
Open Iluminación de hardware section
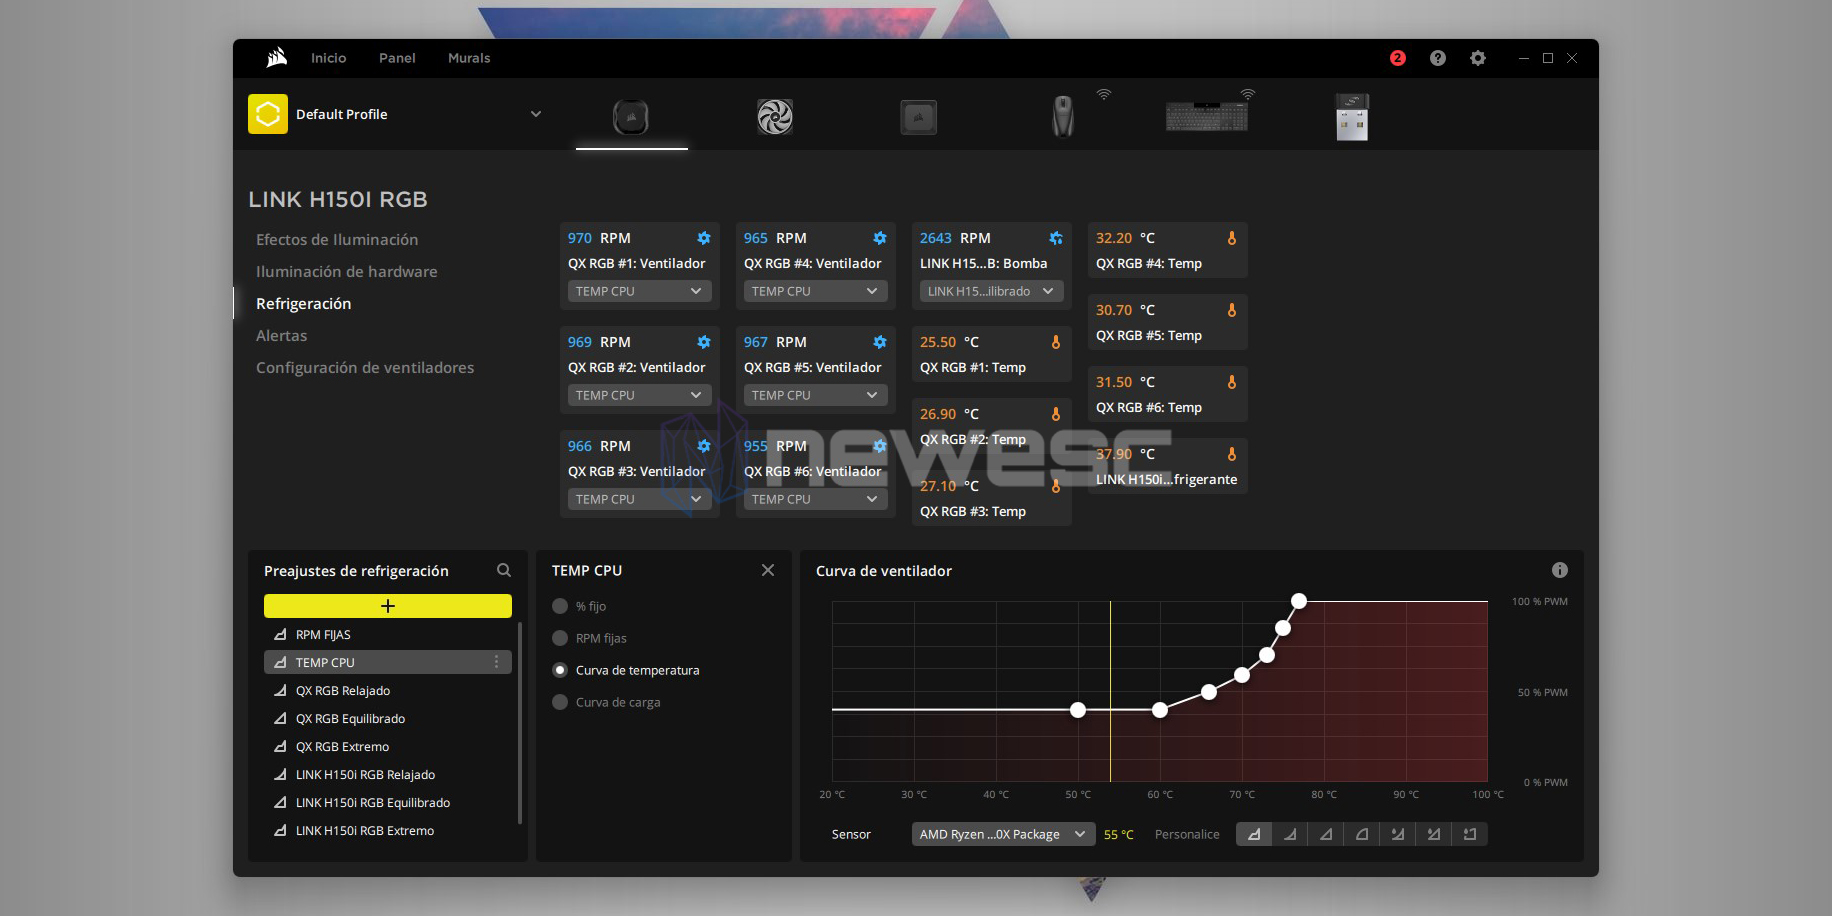(347, 271)
